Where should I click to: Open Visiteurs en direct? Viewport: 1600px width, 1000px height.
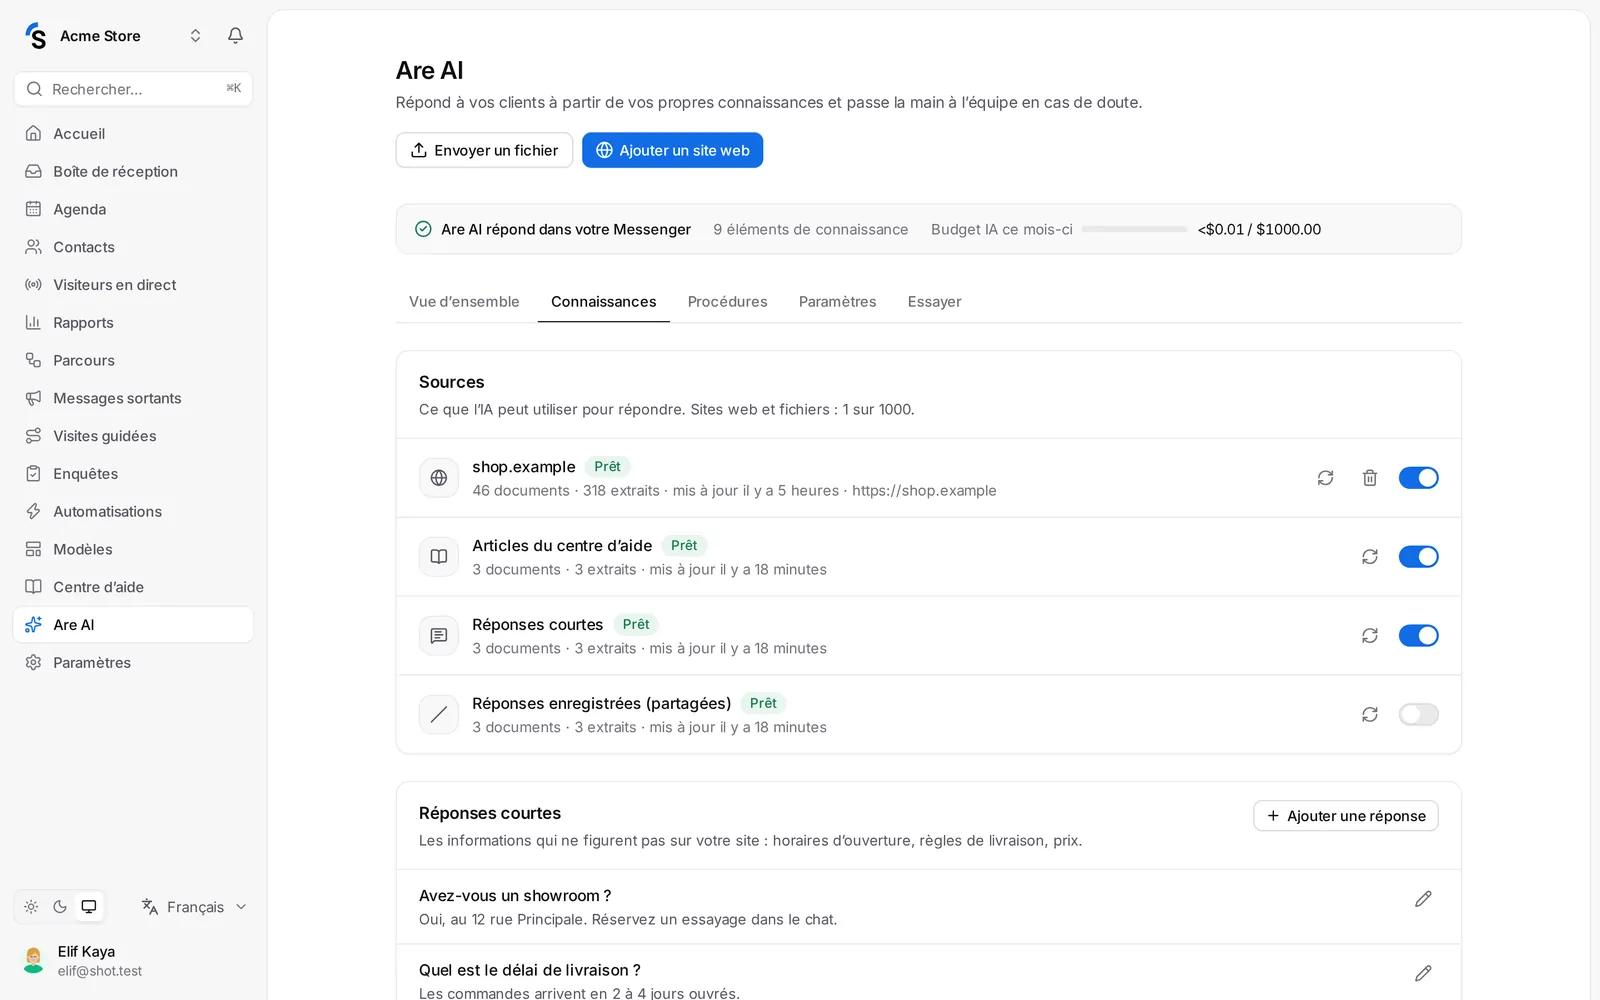coord(133,285)
